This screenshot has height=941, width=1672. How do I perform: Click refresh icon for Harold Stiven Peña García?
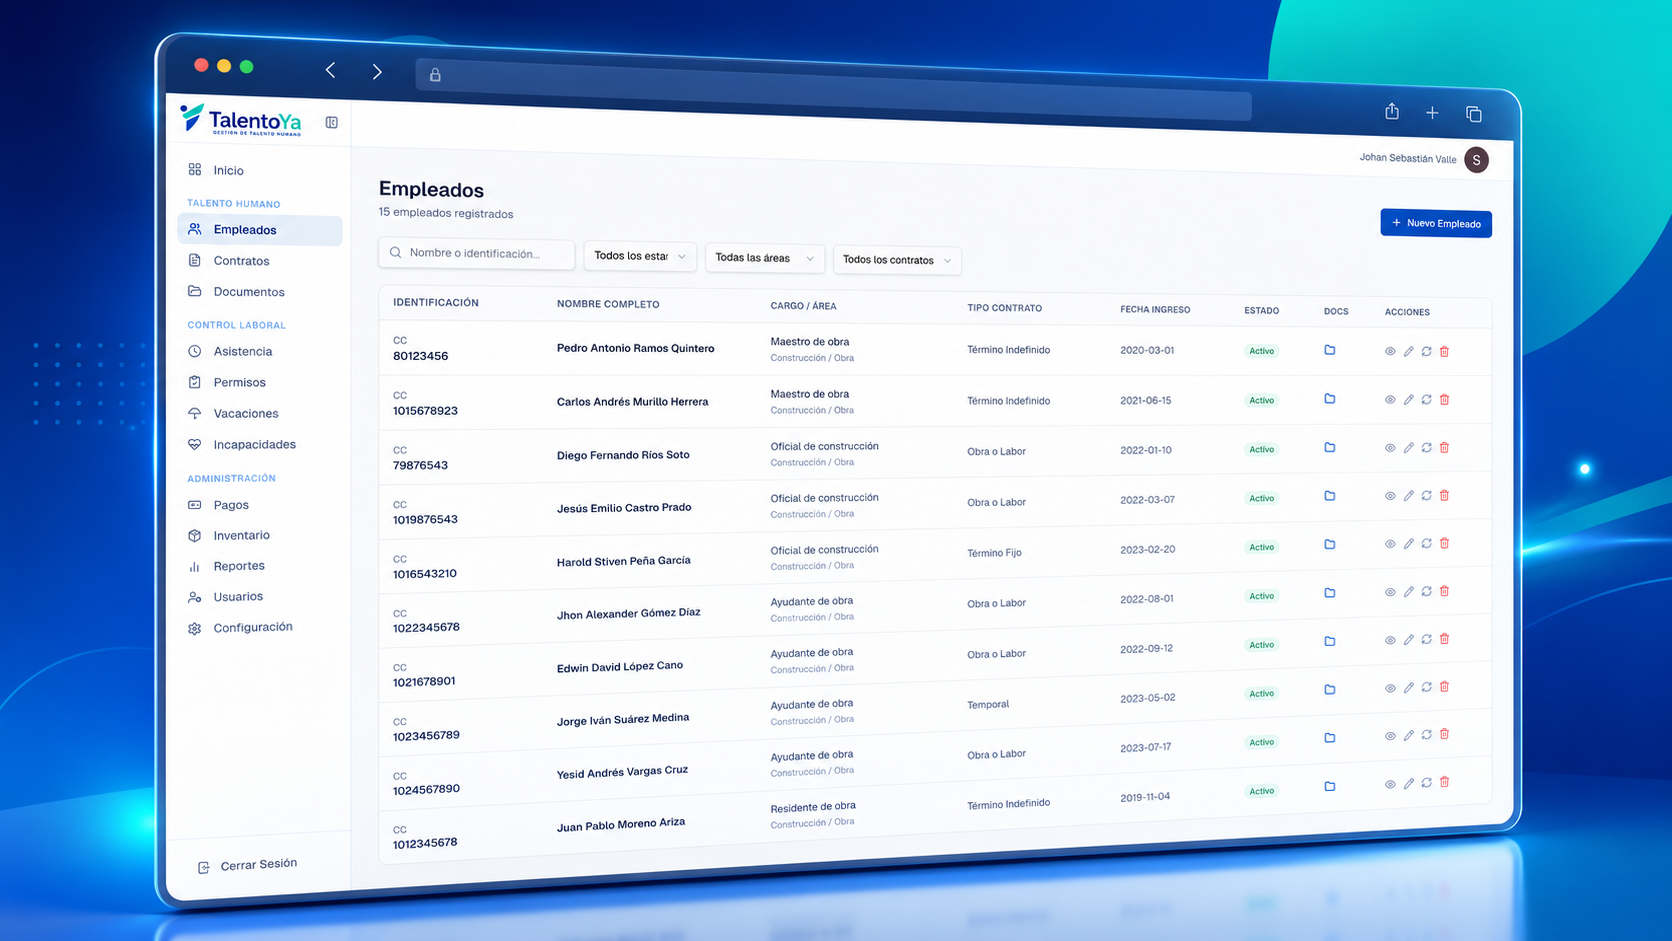coord(1427,543)
